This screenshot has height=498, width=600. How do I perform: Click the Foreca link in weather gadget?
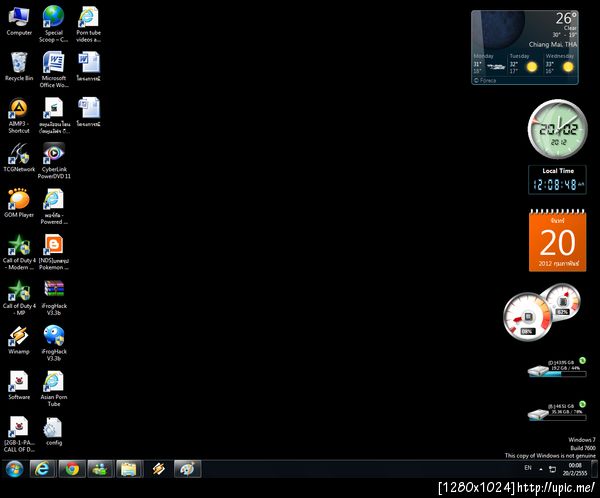tap(485, 80)
